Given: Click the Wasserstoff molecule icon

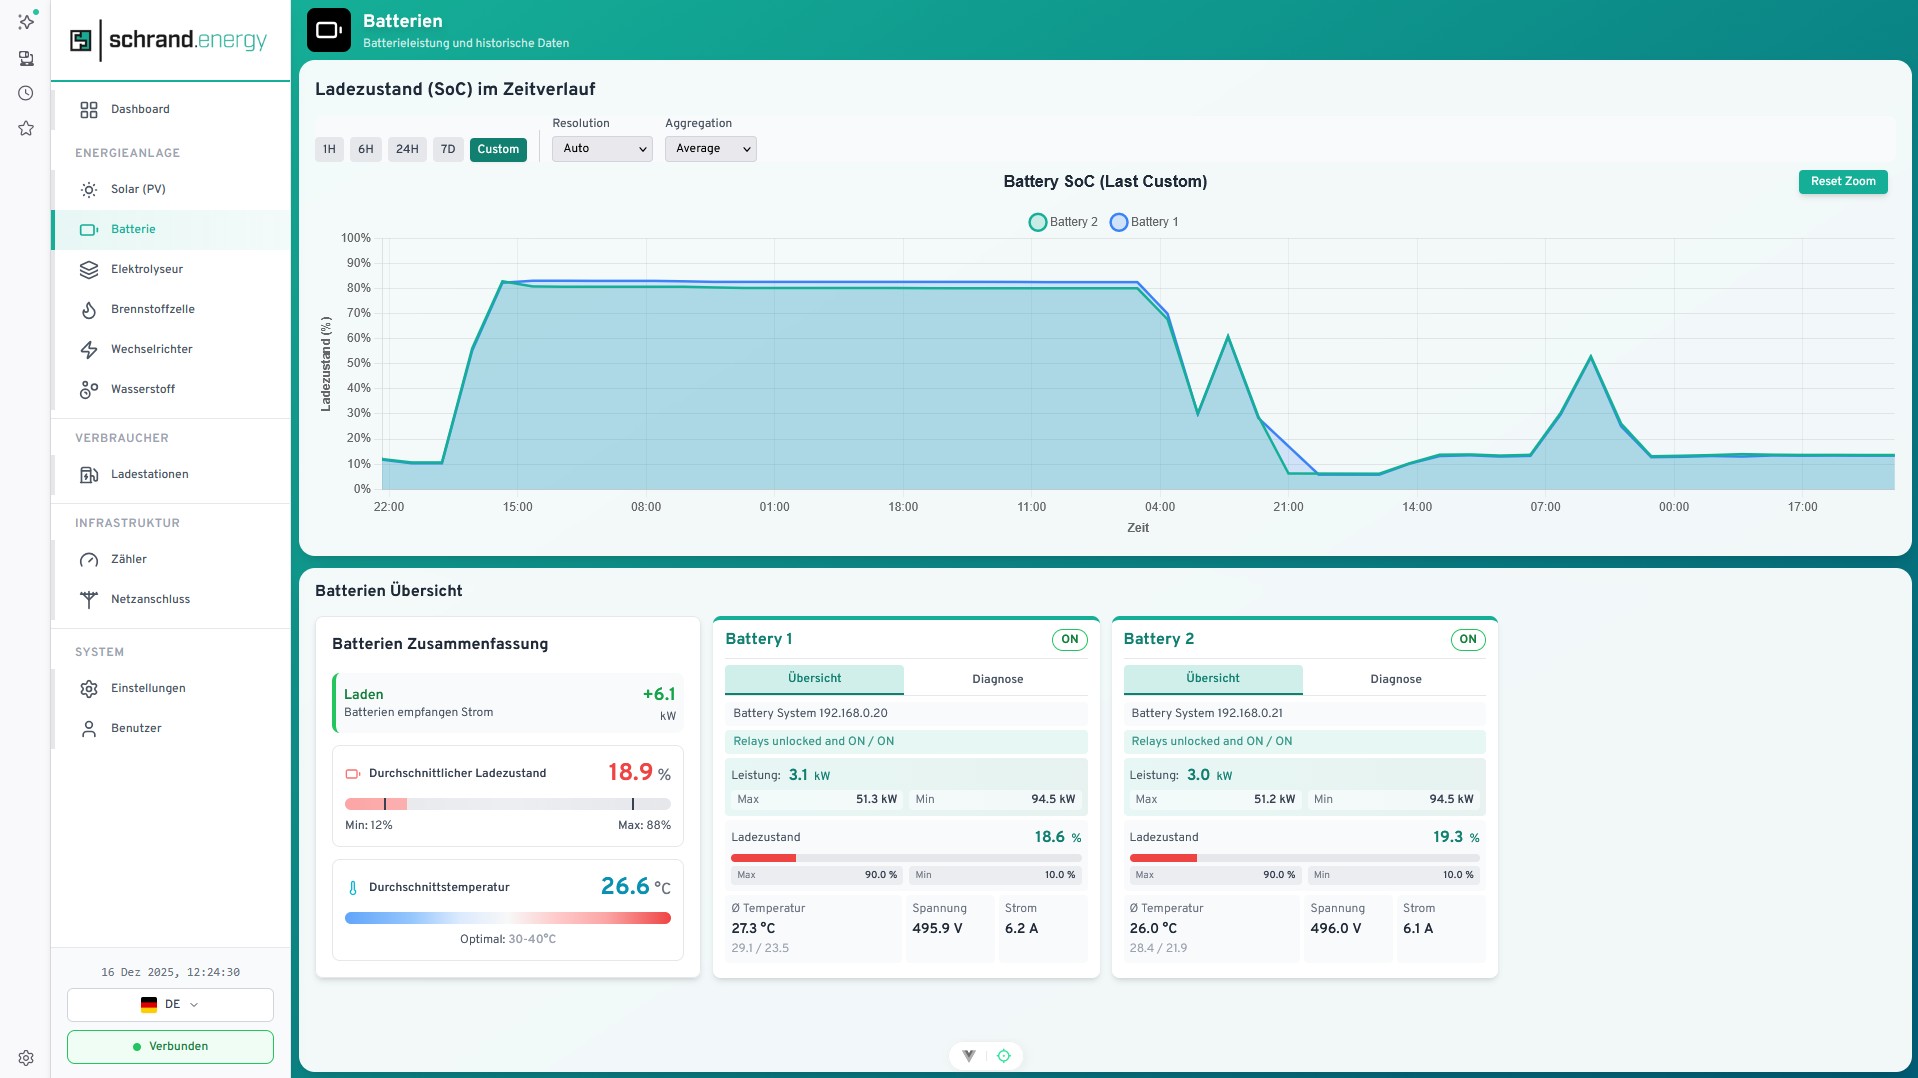Looking at the screenshot, I should tap(89, 389).
